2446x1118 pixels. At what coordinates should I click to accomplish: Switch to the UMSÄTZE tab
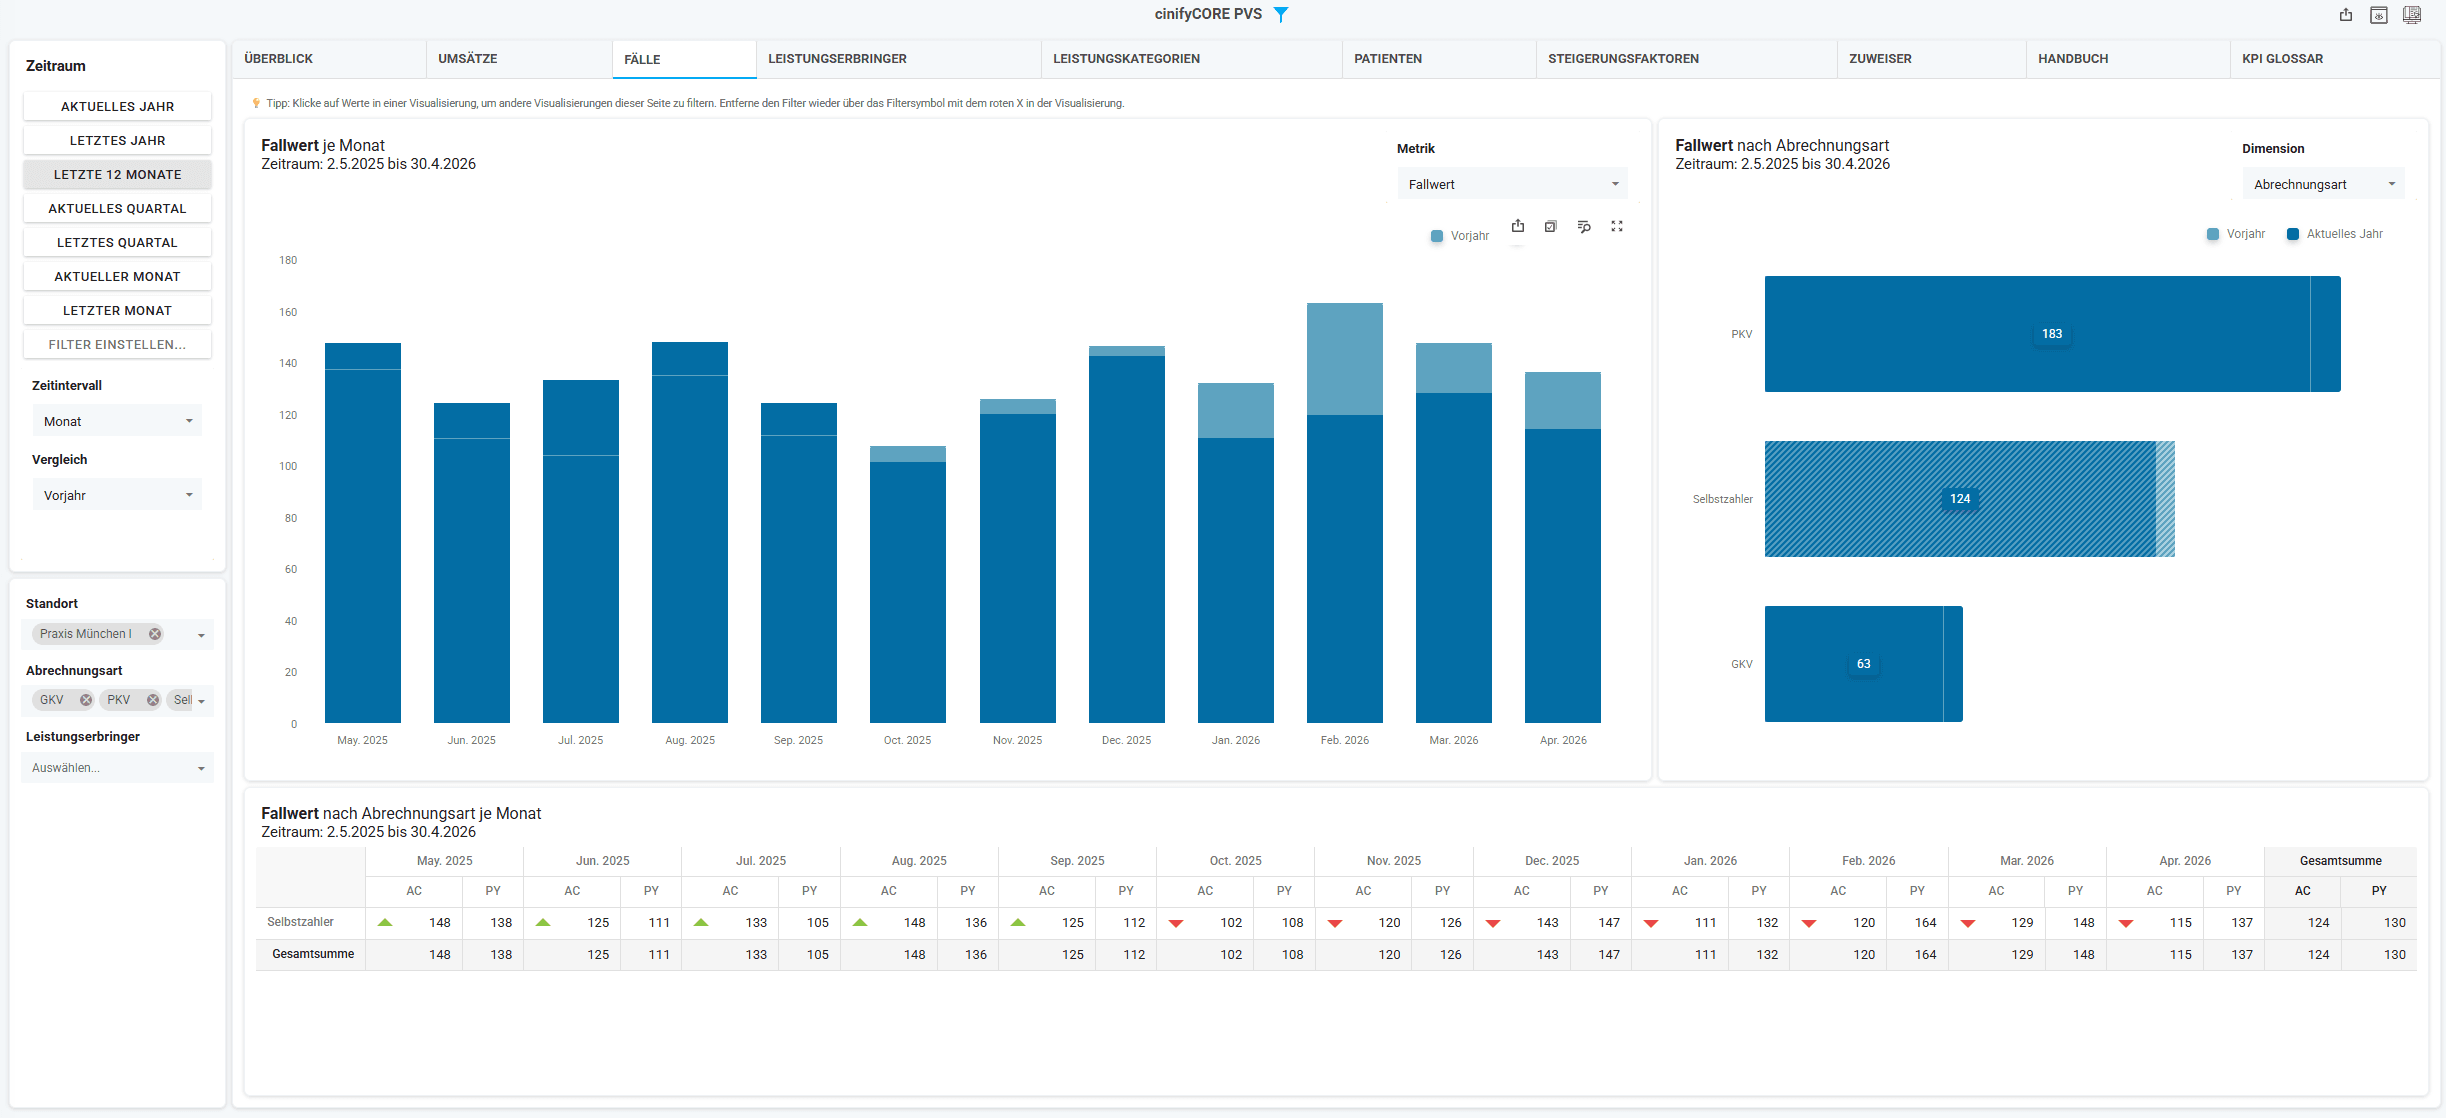[x=468, y=59]
